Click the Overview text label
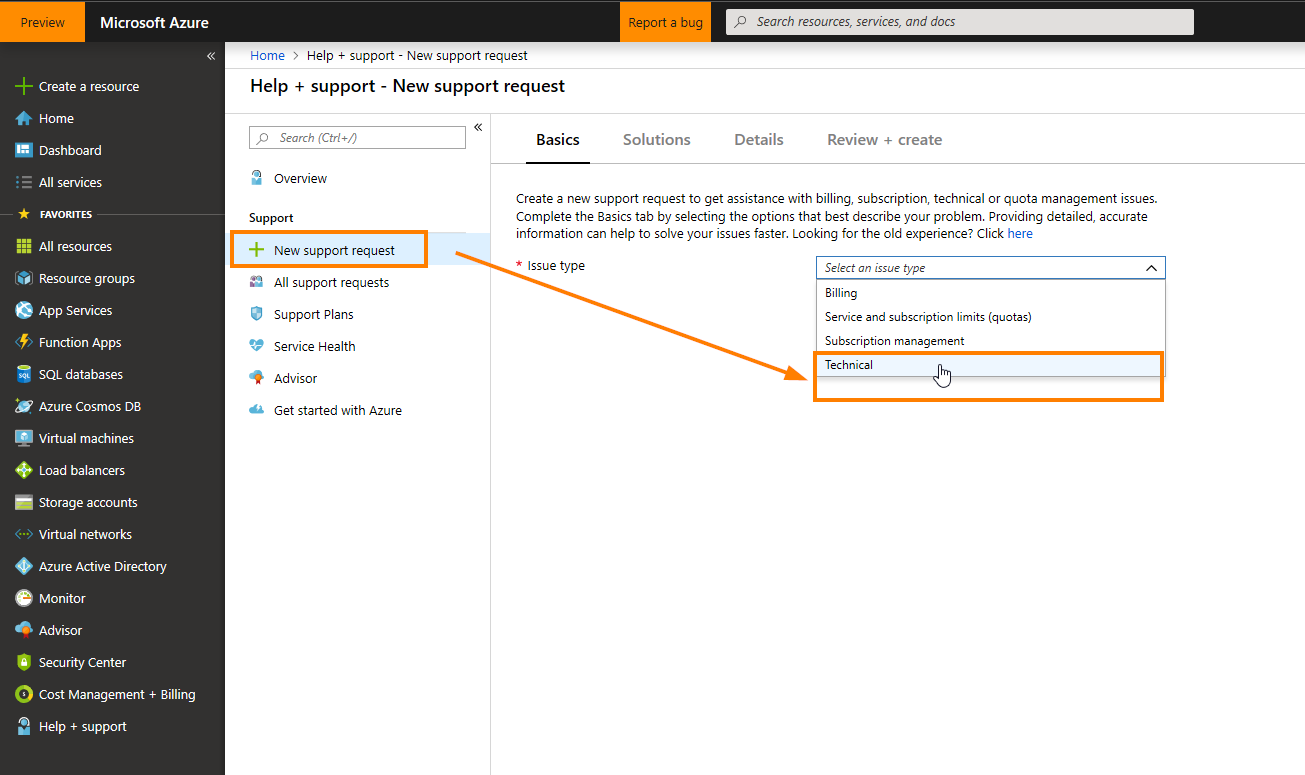The height and width of the screenshot is (775, 1305). click(x=301, y=179)
